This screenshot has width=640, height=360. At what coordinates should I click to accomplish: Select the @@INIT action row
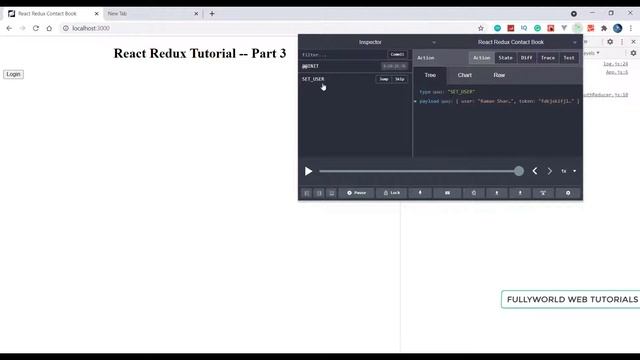click(x=355, y=66)
